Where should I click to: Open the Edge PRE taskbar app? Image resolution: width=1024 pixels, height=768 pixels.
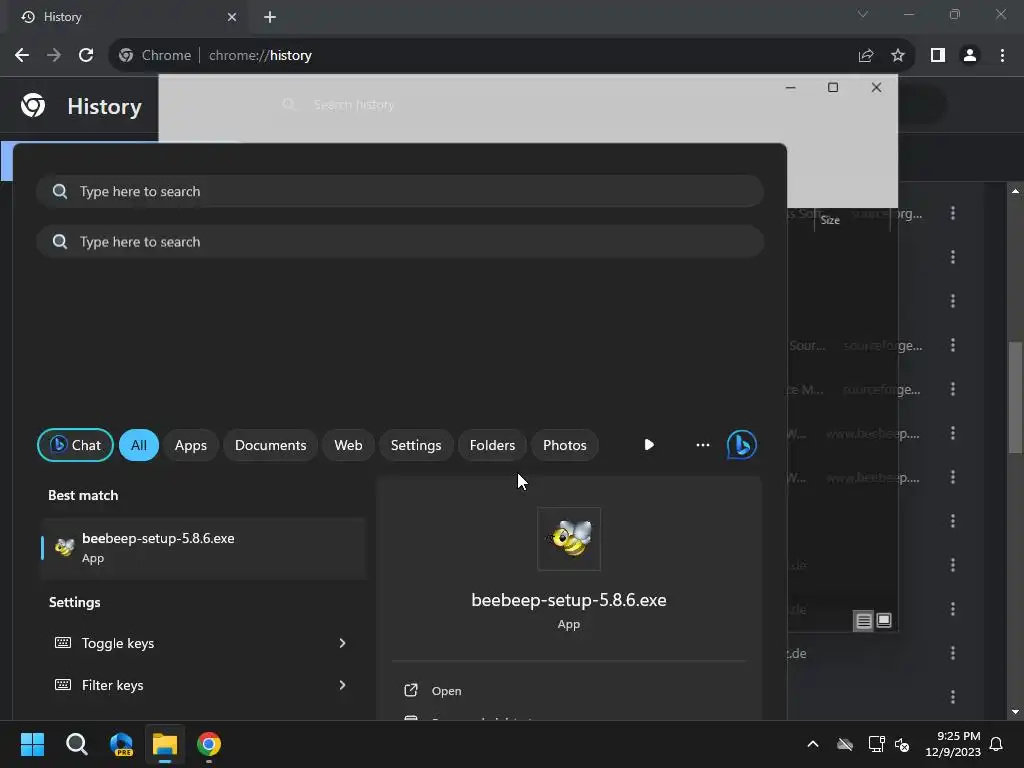click(121, 744)
